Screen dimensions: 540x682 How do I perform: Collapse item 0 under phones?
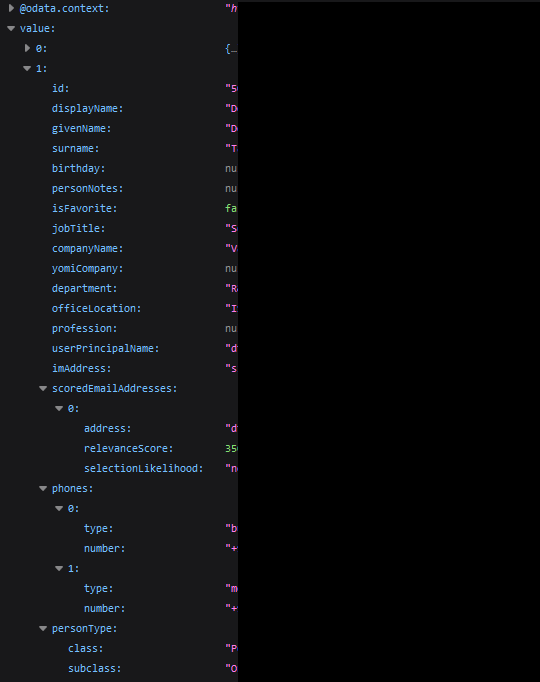[59, 508]
